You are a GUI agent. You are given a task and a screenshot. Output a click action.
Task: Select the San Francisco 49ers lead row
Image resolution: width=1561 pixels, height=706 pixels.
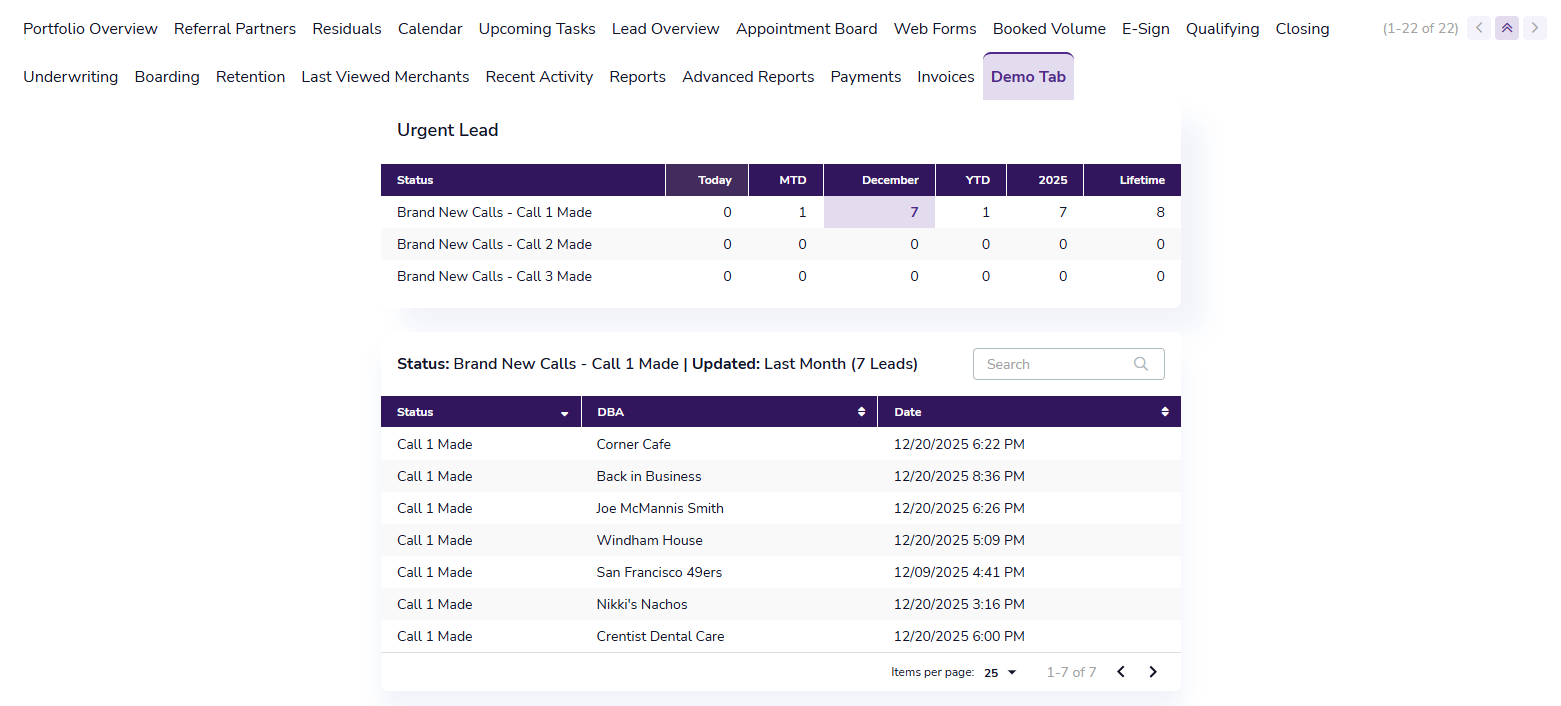click(659, 572)
